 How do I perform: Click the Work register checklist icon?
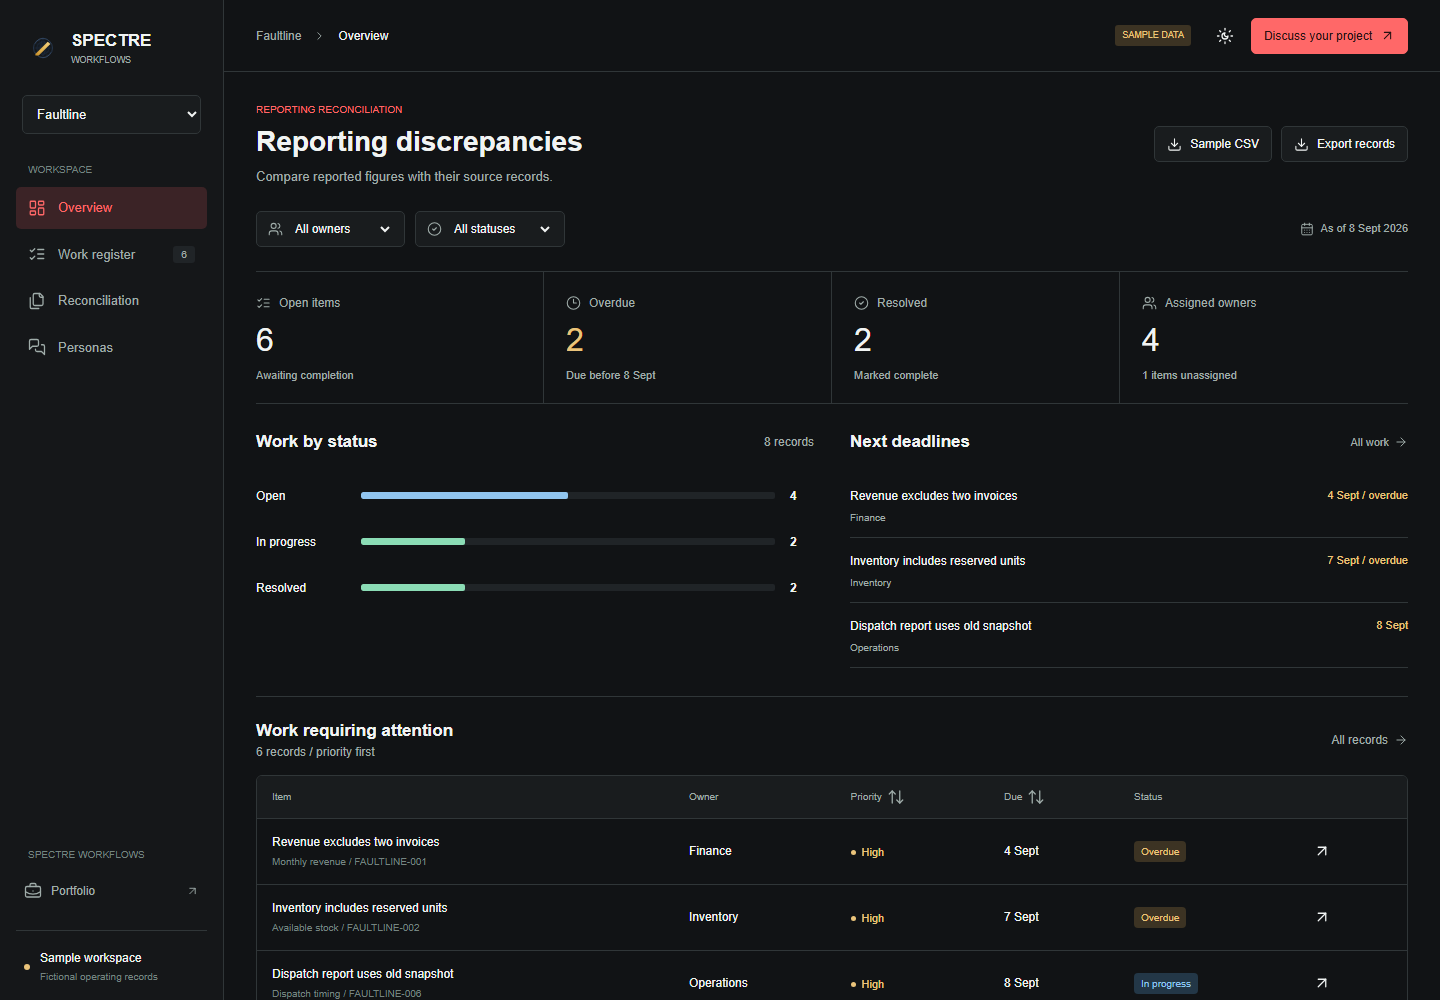click(37, 254)
